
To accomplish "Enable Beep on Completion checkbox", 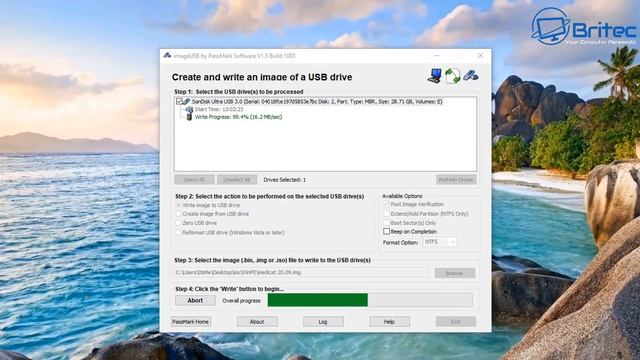I will [x=386, y=231].
